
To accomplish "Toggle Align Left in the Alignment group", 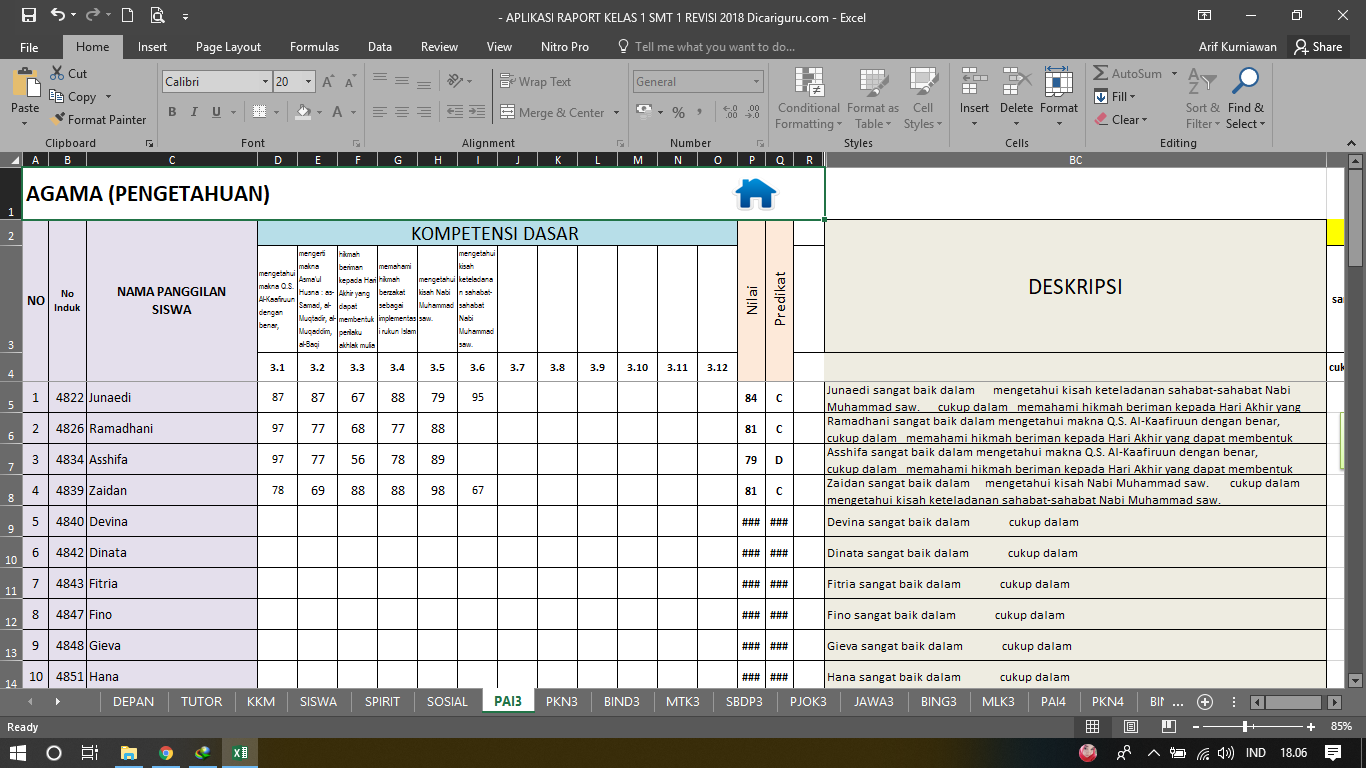I will pyautogui.click(x=378, y=112).
